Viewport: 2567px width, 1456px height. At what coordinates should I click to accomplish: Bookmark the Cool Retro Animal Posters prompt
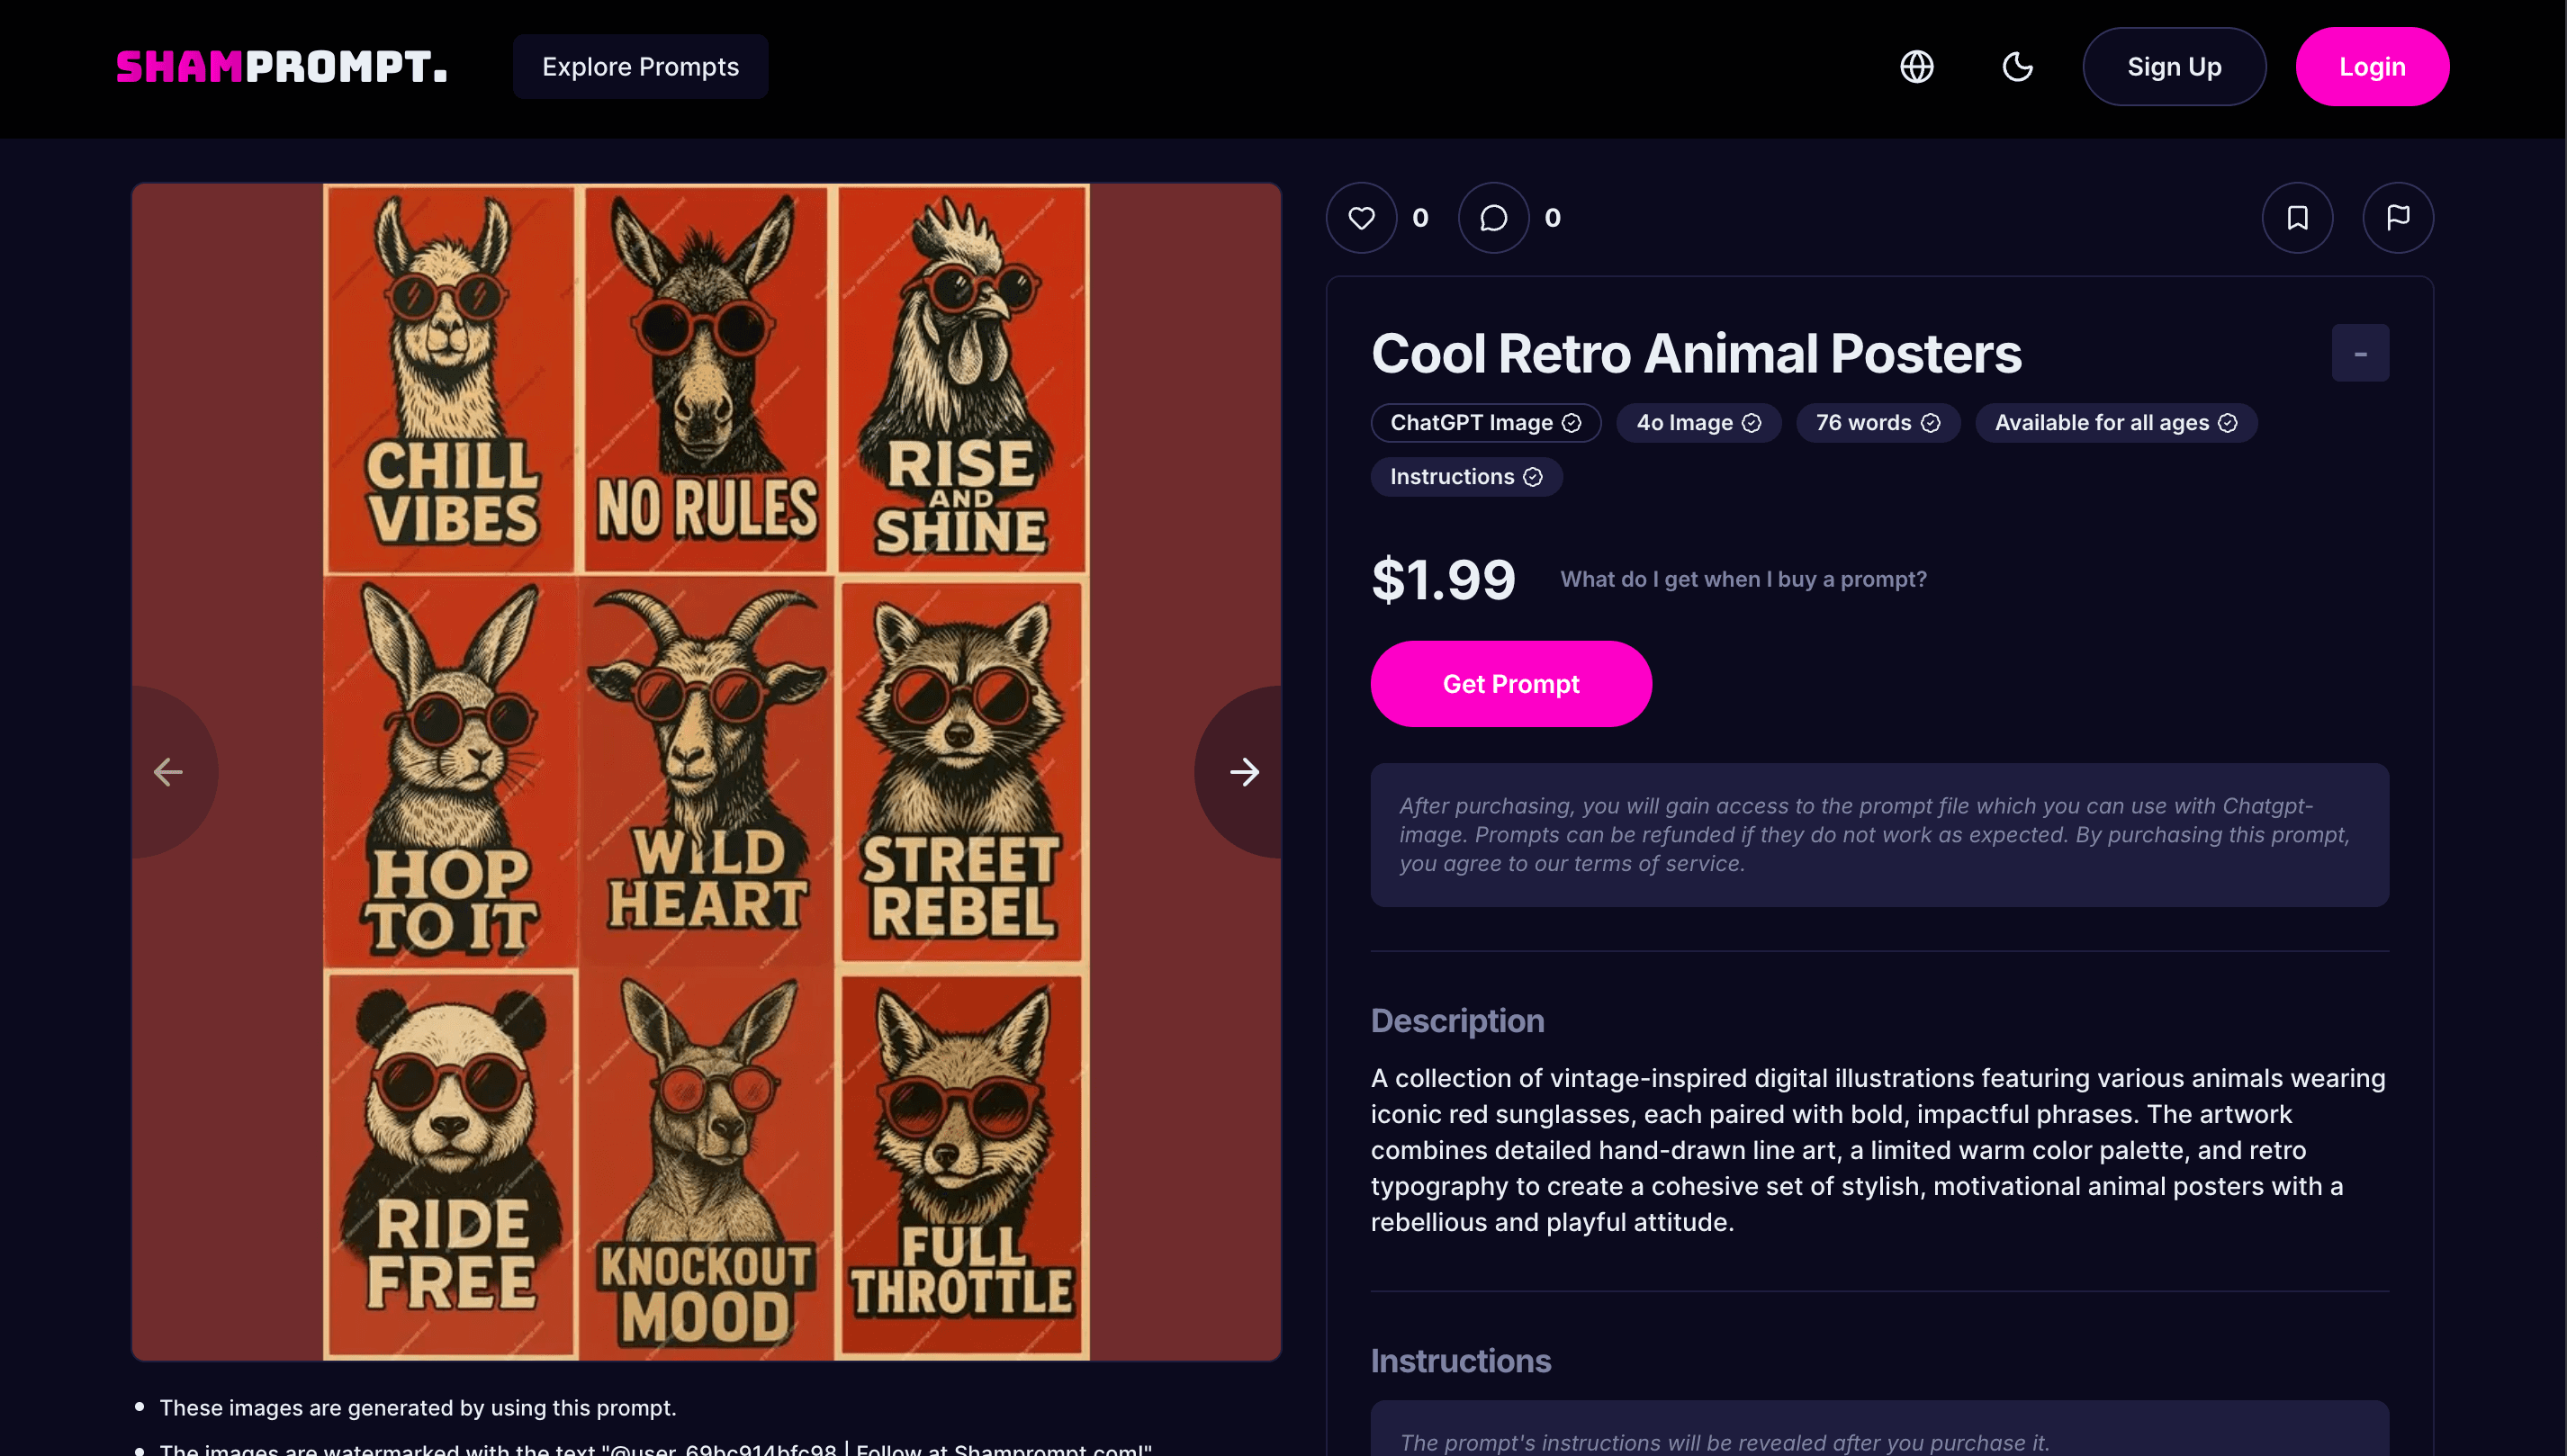2297,218
